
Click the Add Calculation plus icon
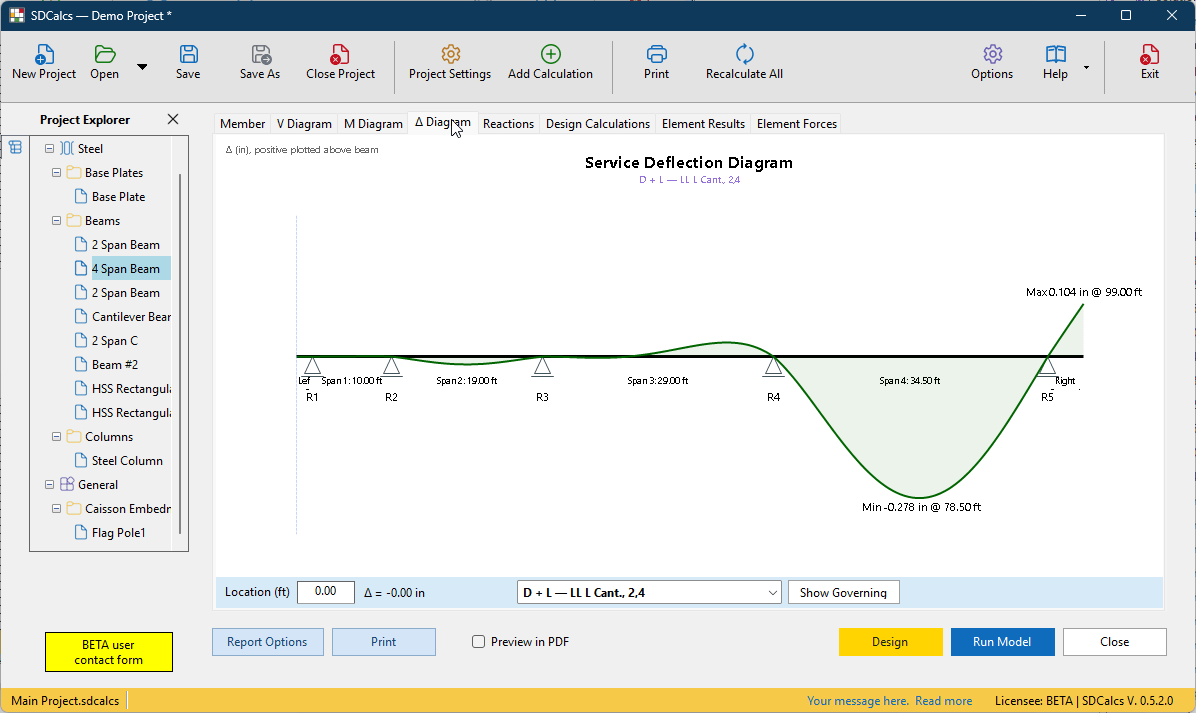(551, 54)
